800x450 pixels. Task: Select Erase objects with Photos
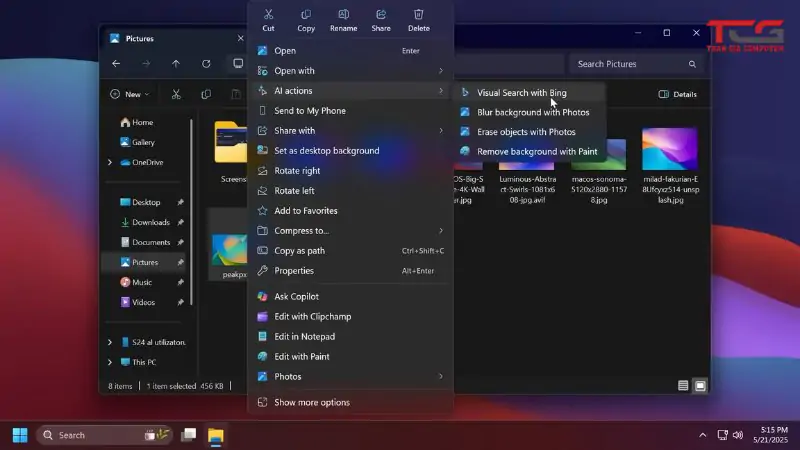[x=530, y=132]
